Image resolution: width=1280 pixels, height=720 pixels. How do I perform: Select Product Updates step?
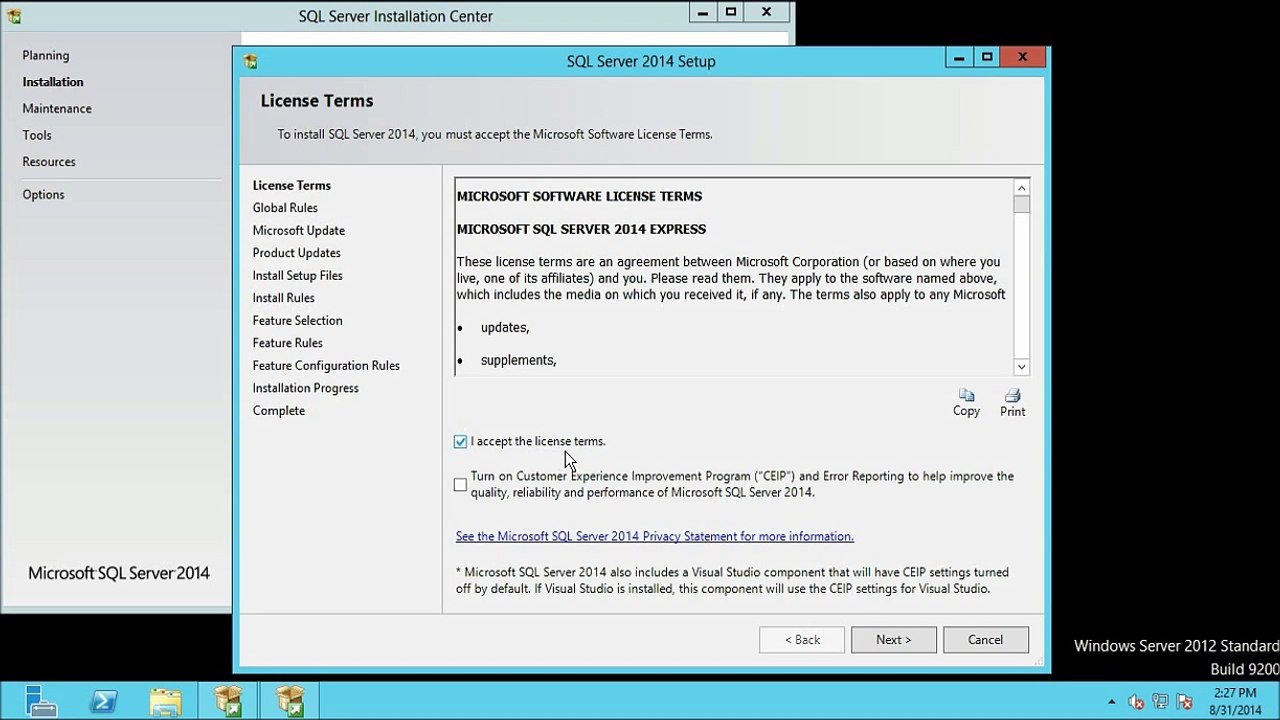297,253
